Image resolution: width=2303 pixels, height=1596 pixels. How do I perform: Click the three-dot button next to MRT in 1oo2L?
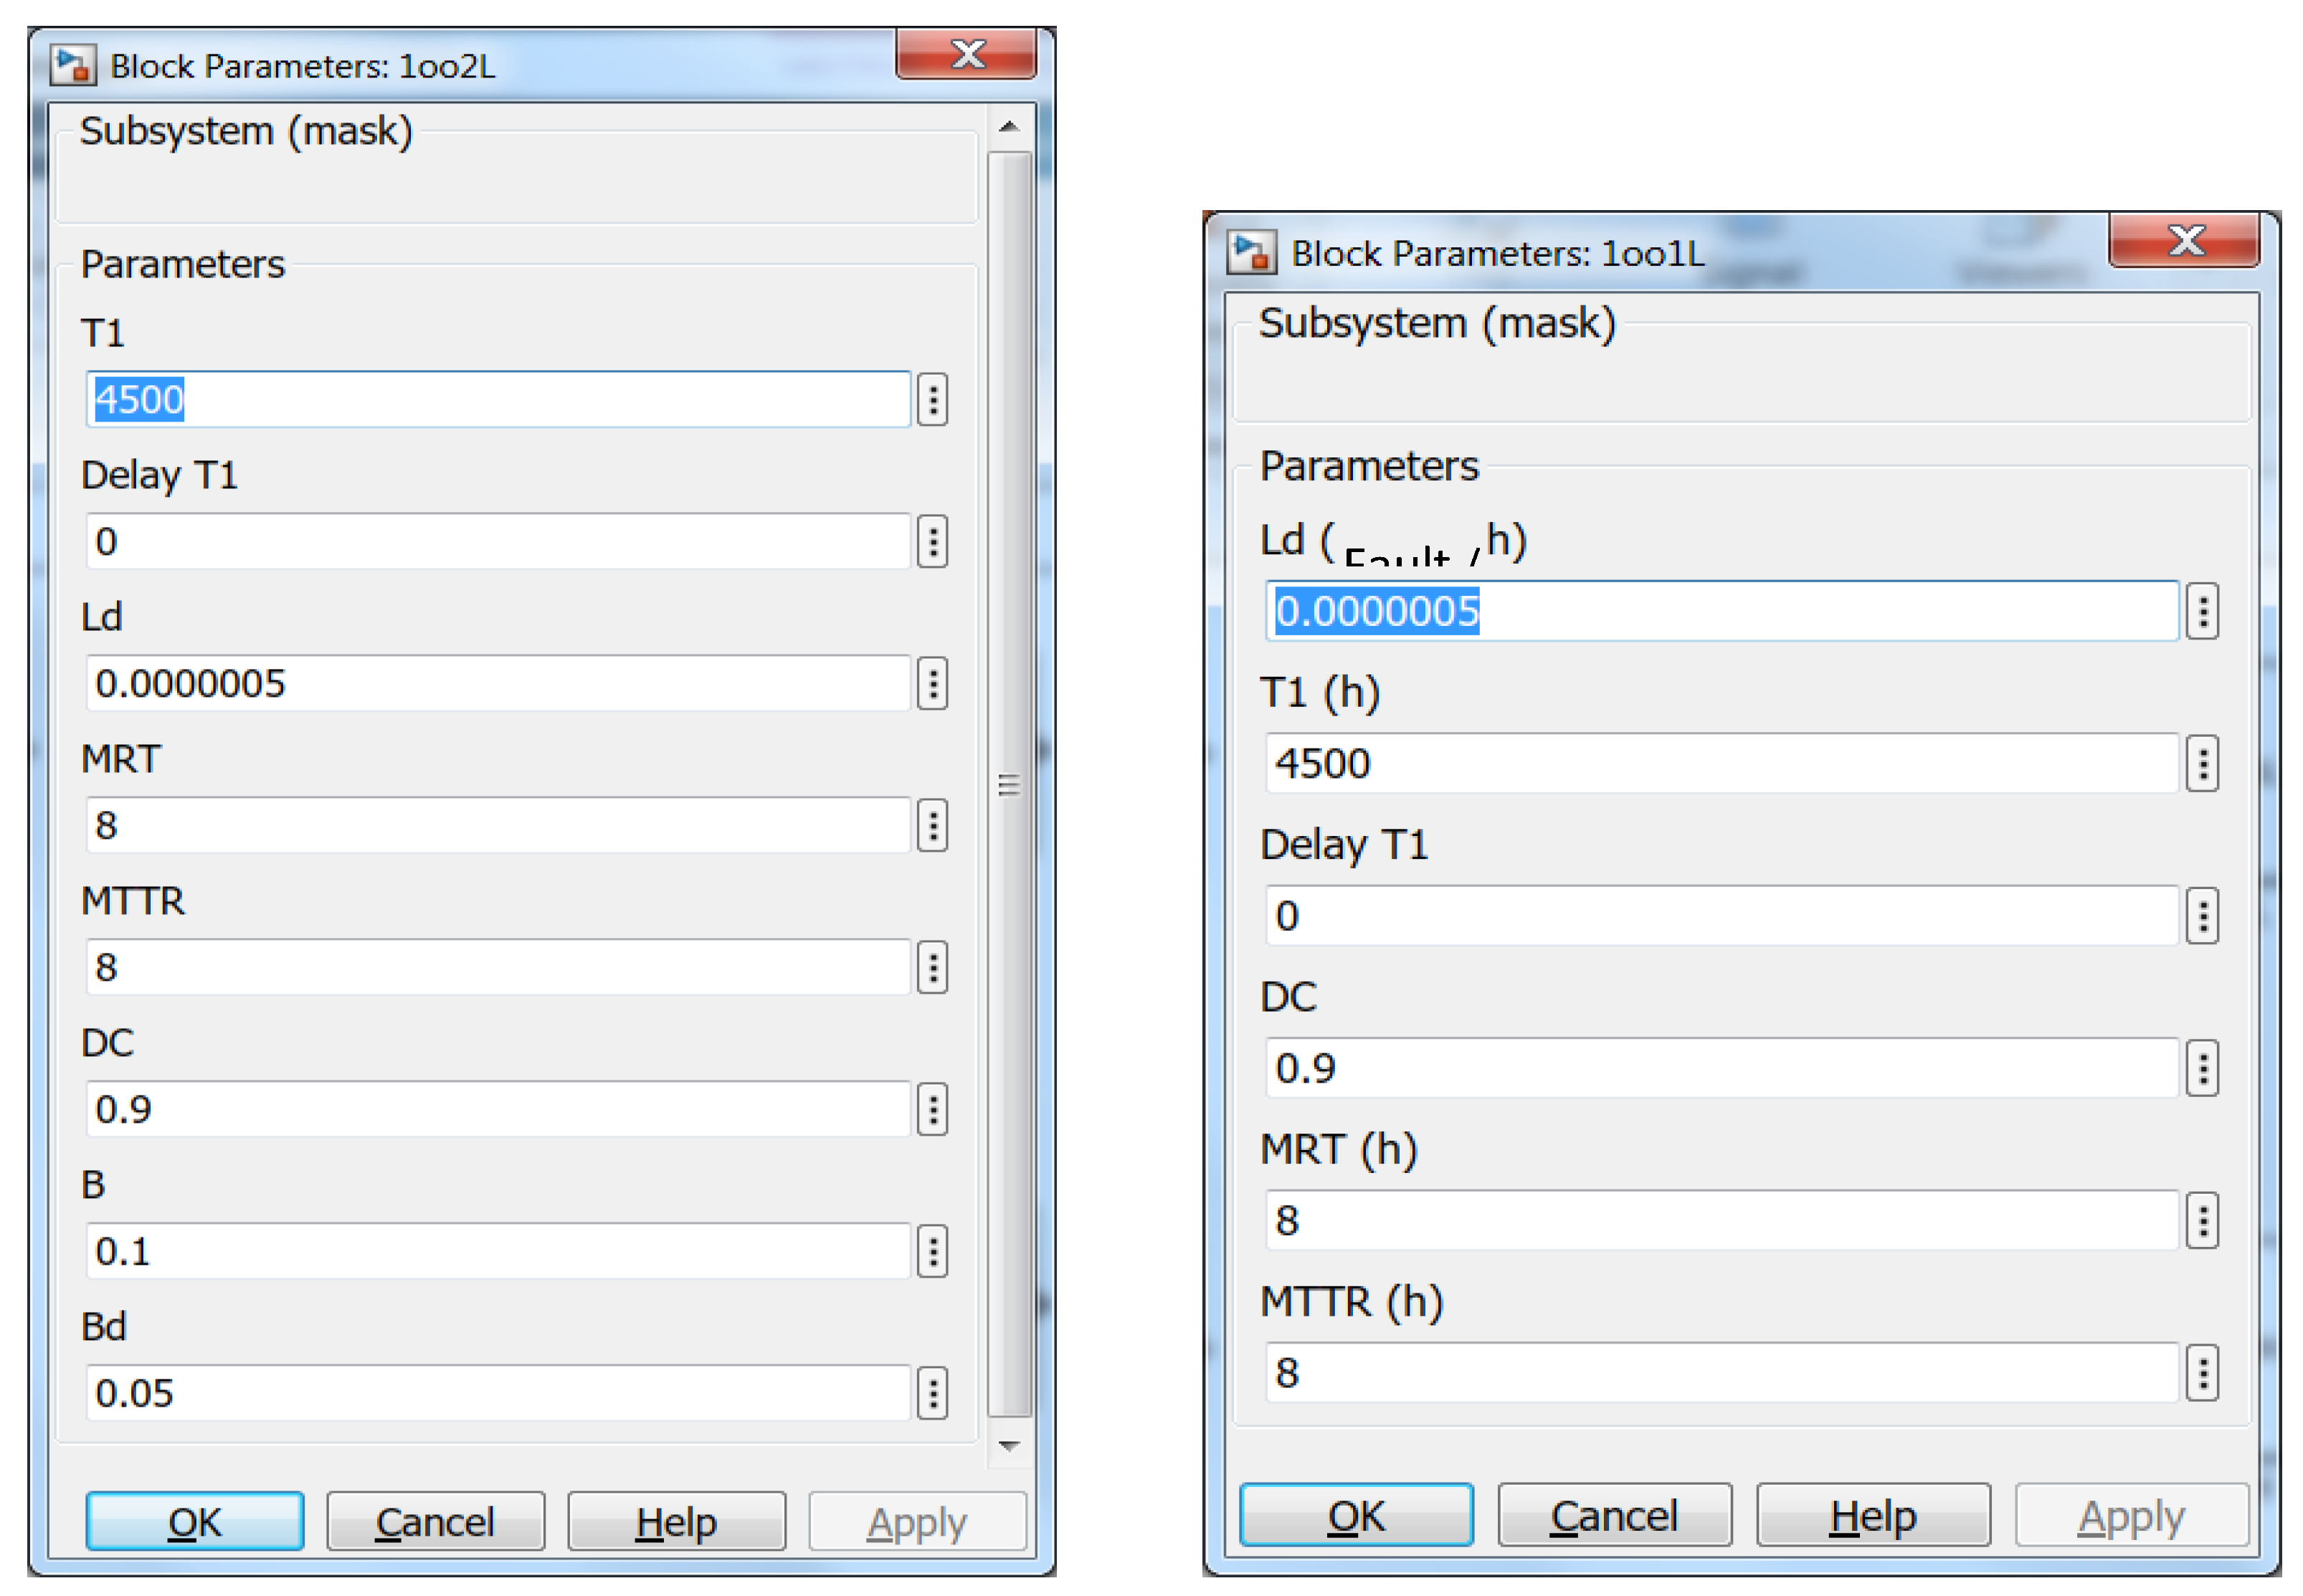[932, 826]
